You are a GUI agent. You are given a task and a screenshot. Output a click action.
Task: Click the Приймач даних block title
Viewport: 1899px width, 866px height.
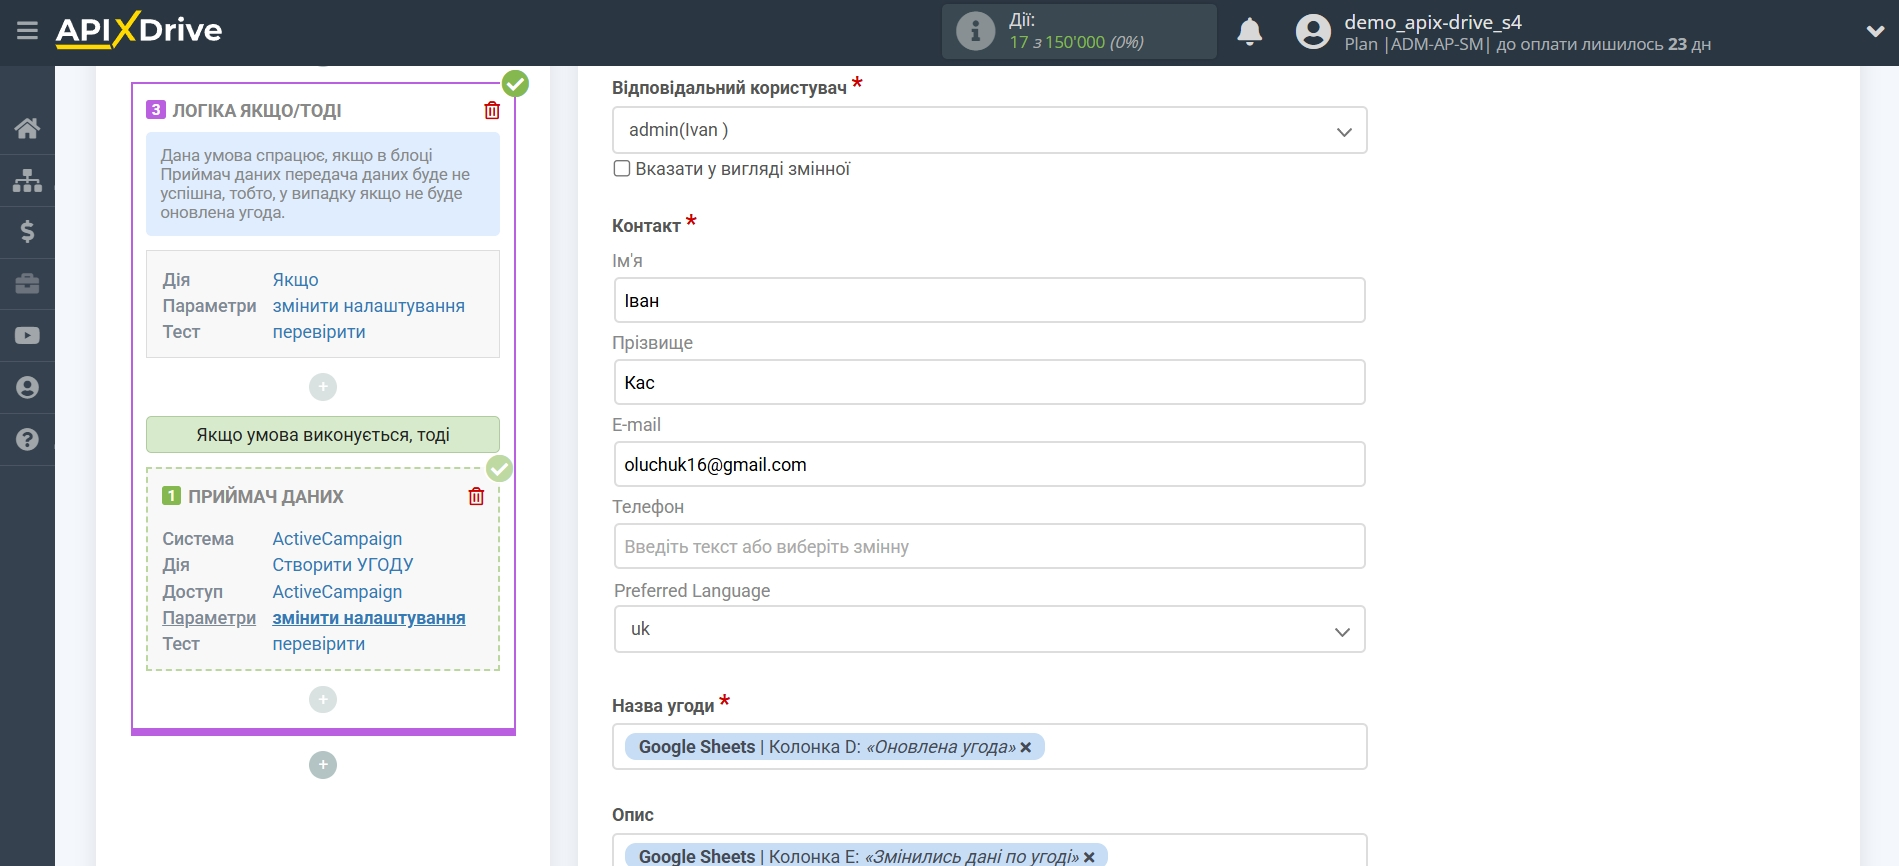[266, 497]
